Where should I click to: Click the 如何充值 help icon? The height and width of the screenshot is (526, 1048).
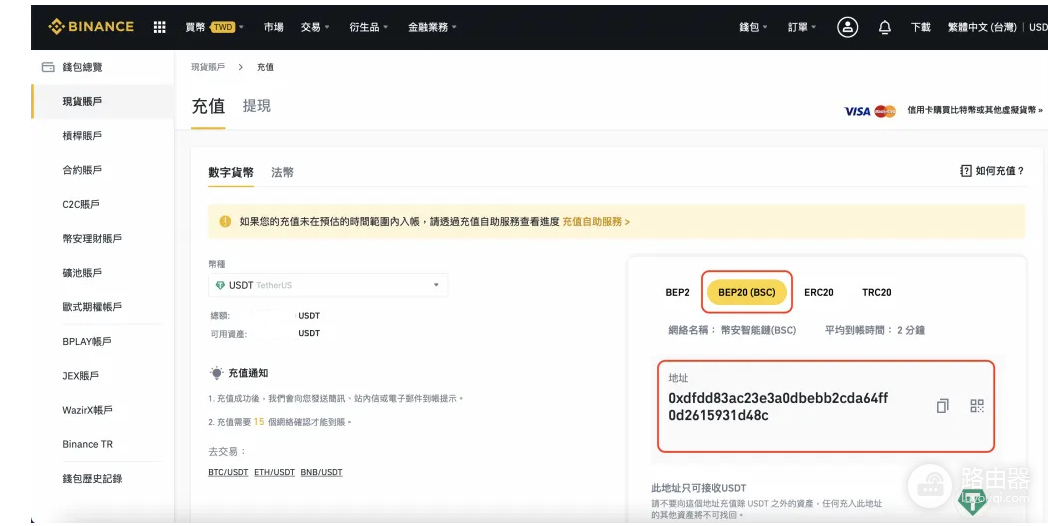pyautogui.click(x=965, y=170)
